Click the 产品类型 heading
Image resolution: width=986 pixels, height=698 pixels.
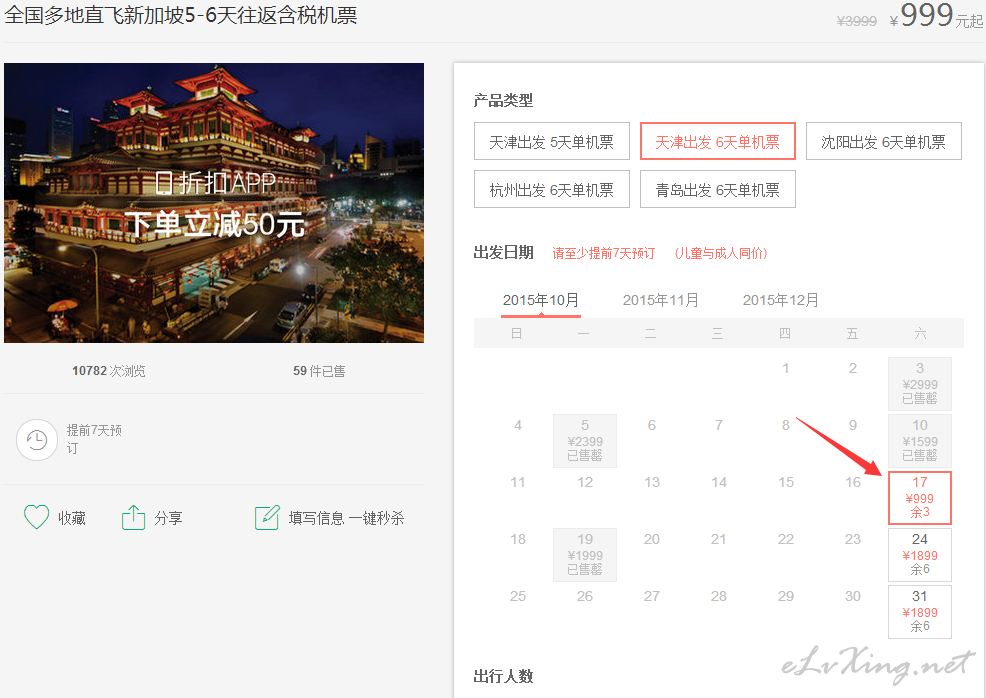(x=503, y=100)
